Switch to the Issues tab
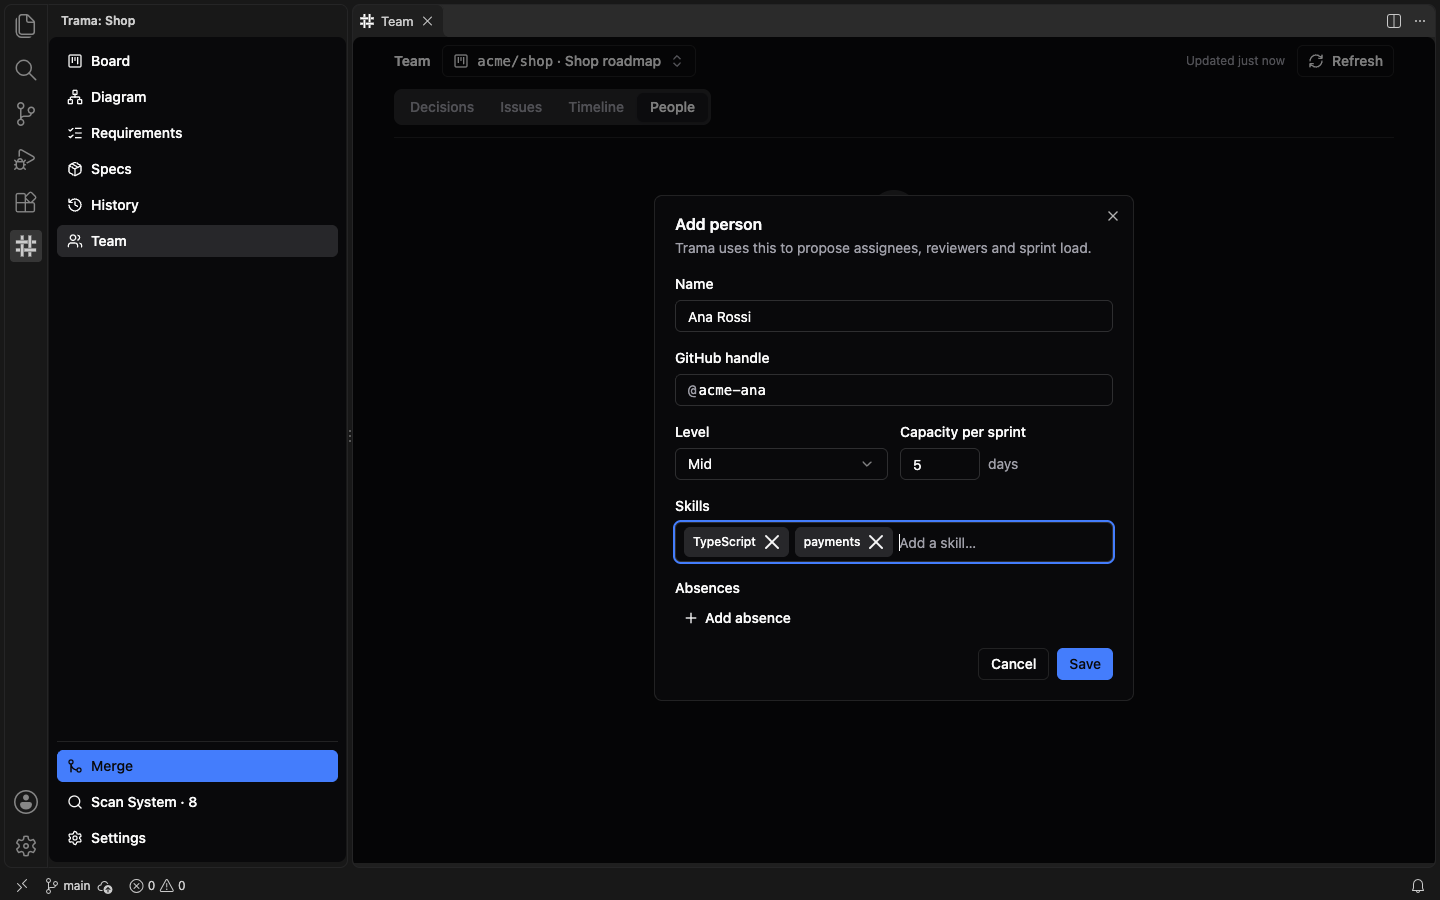The width and height of the screenshot is (1440, 900). [521, 107]
